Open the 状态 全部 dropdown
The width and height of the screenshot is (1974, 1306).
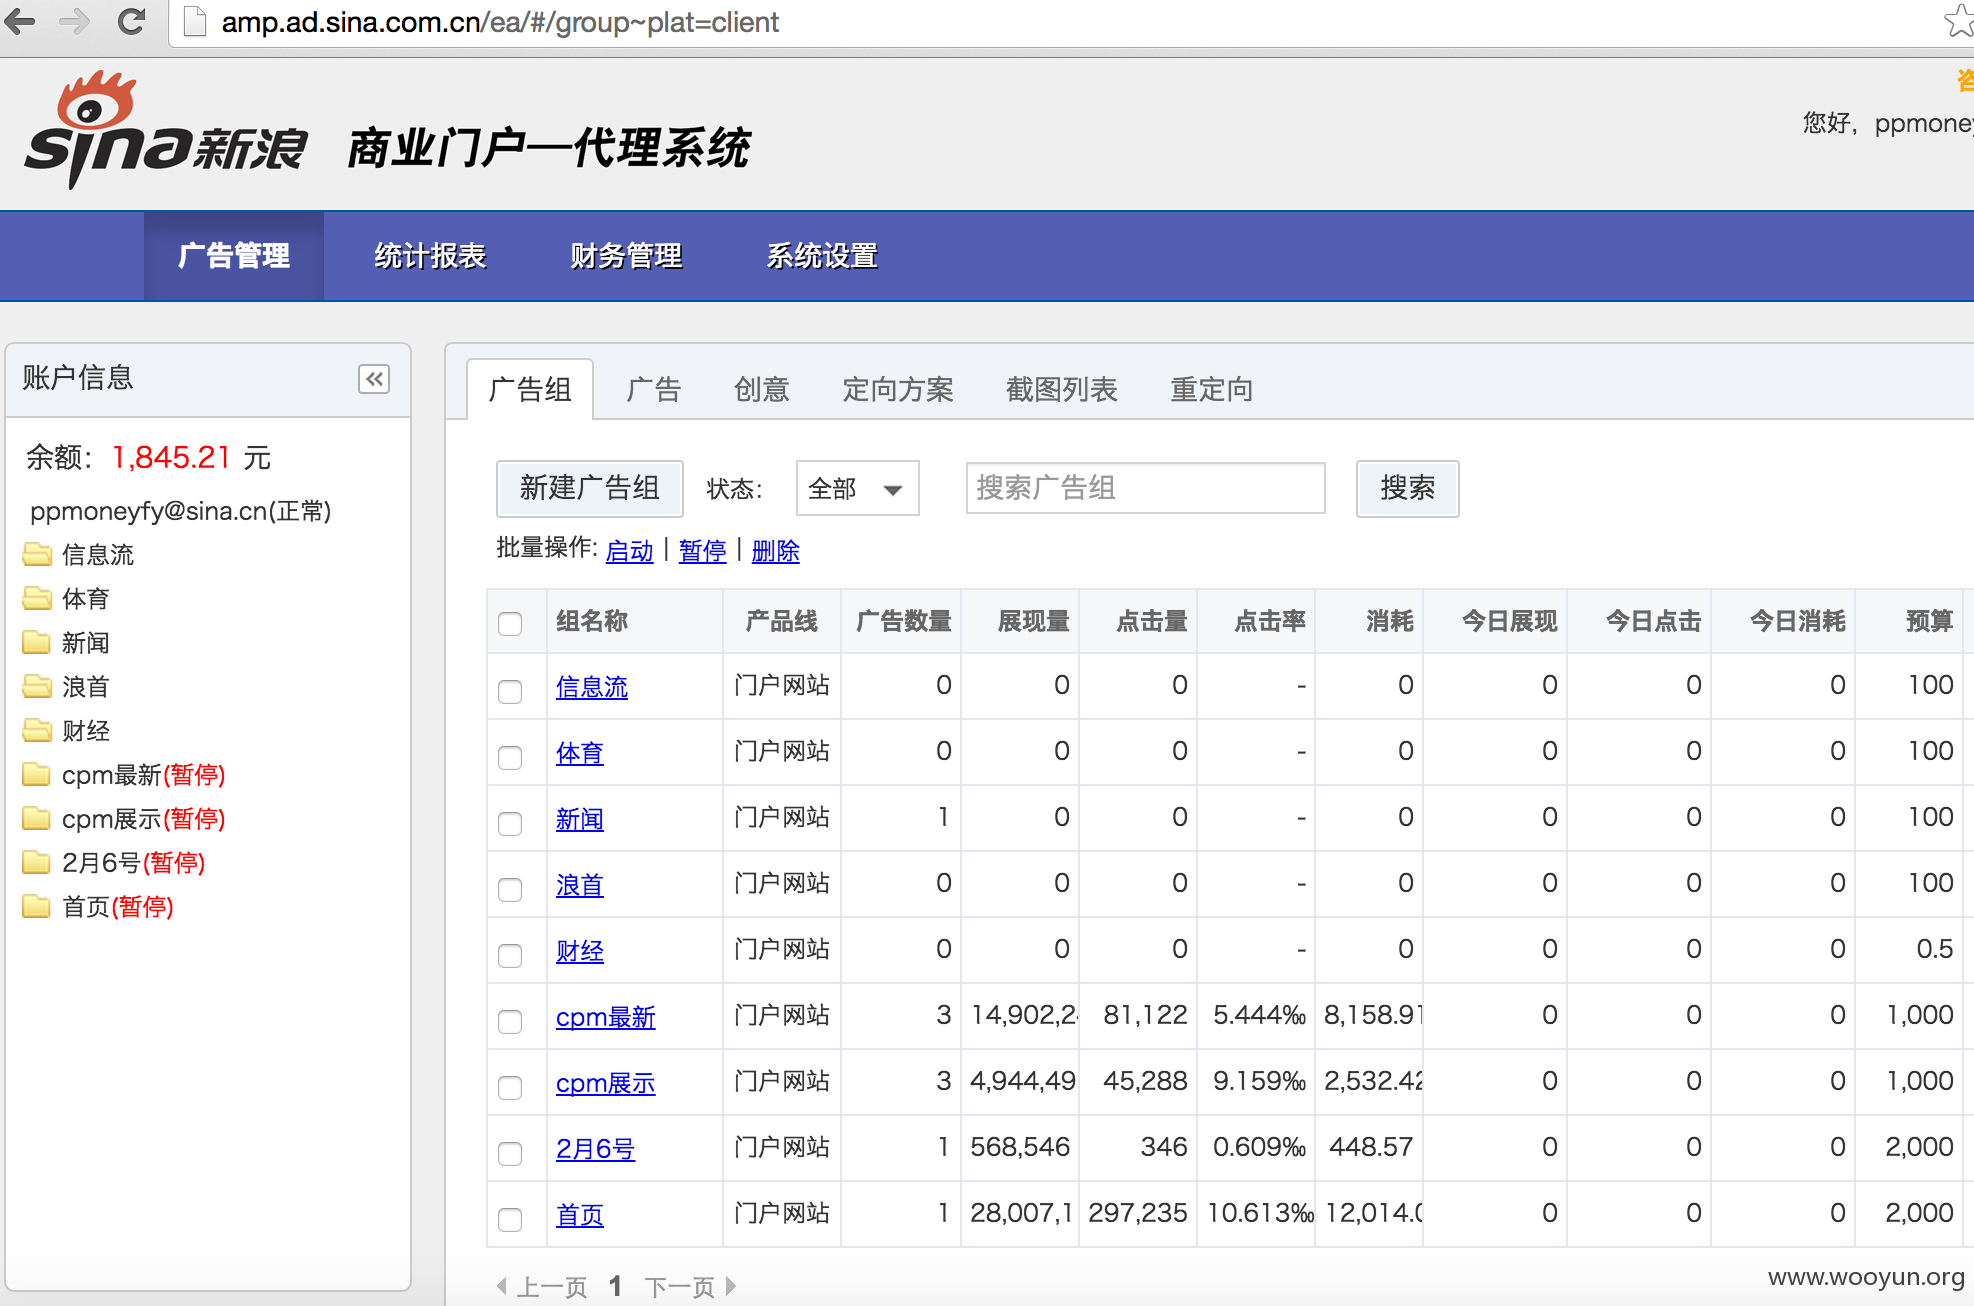point(857,488)
